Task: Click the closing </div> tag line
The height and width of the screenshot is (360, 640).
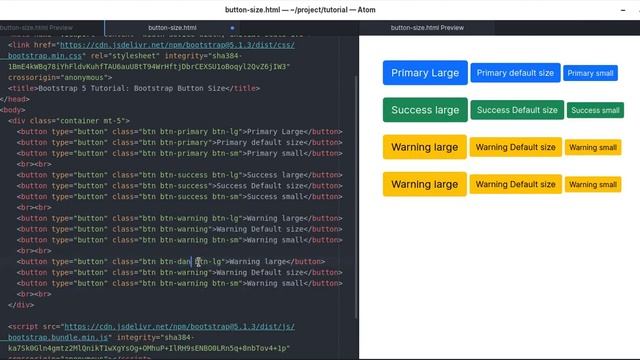Action: pyautogui.click(x=21, y=305)
